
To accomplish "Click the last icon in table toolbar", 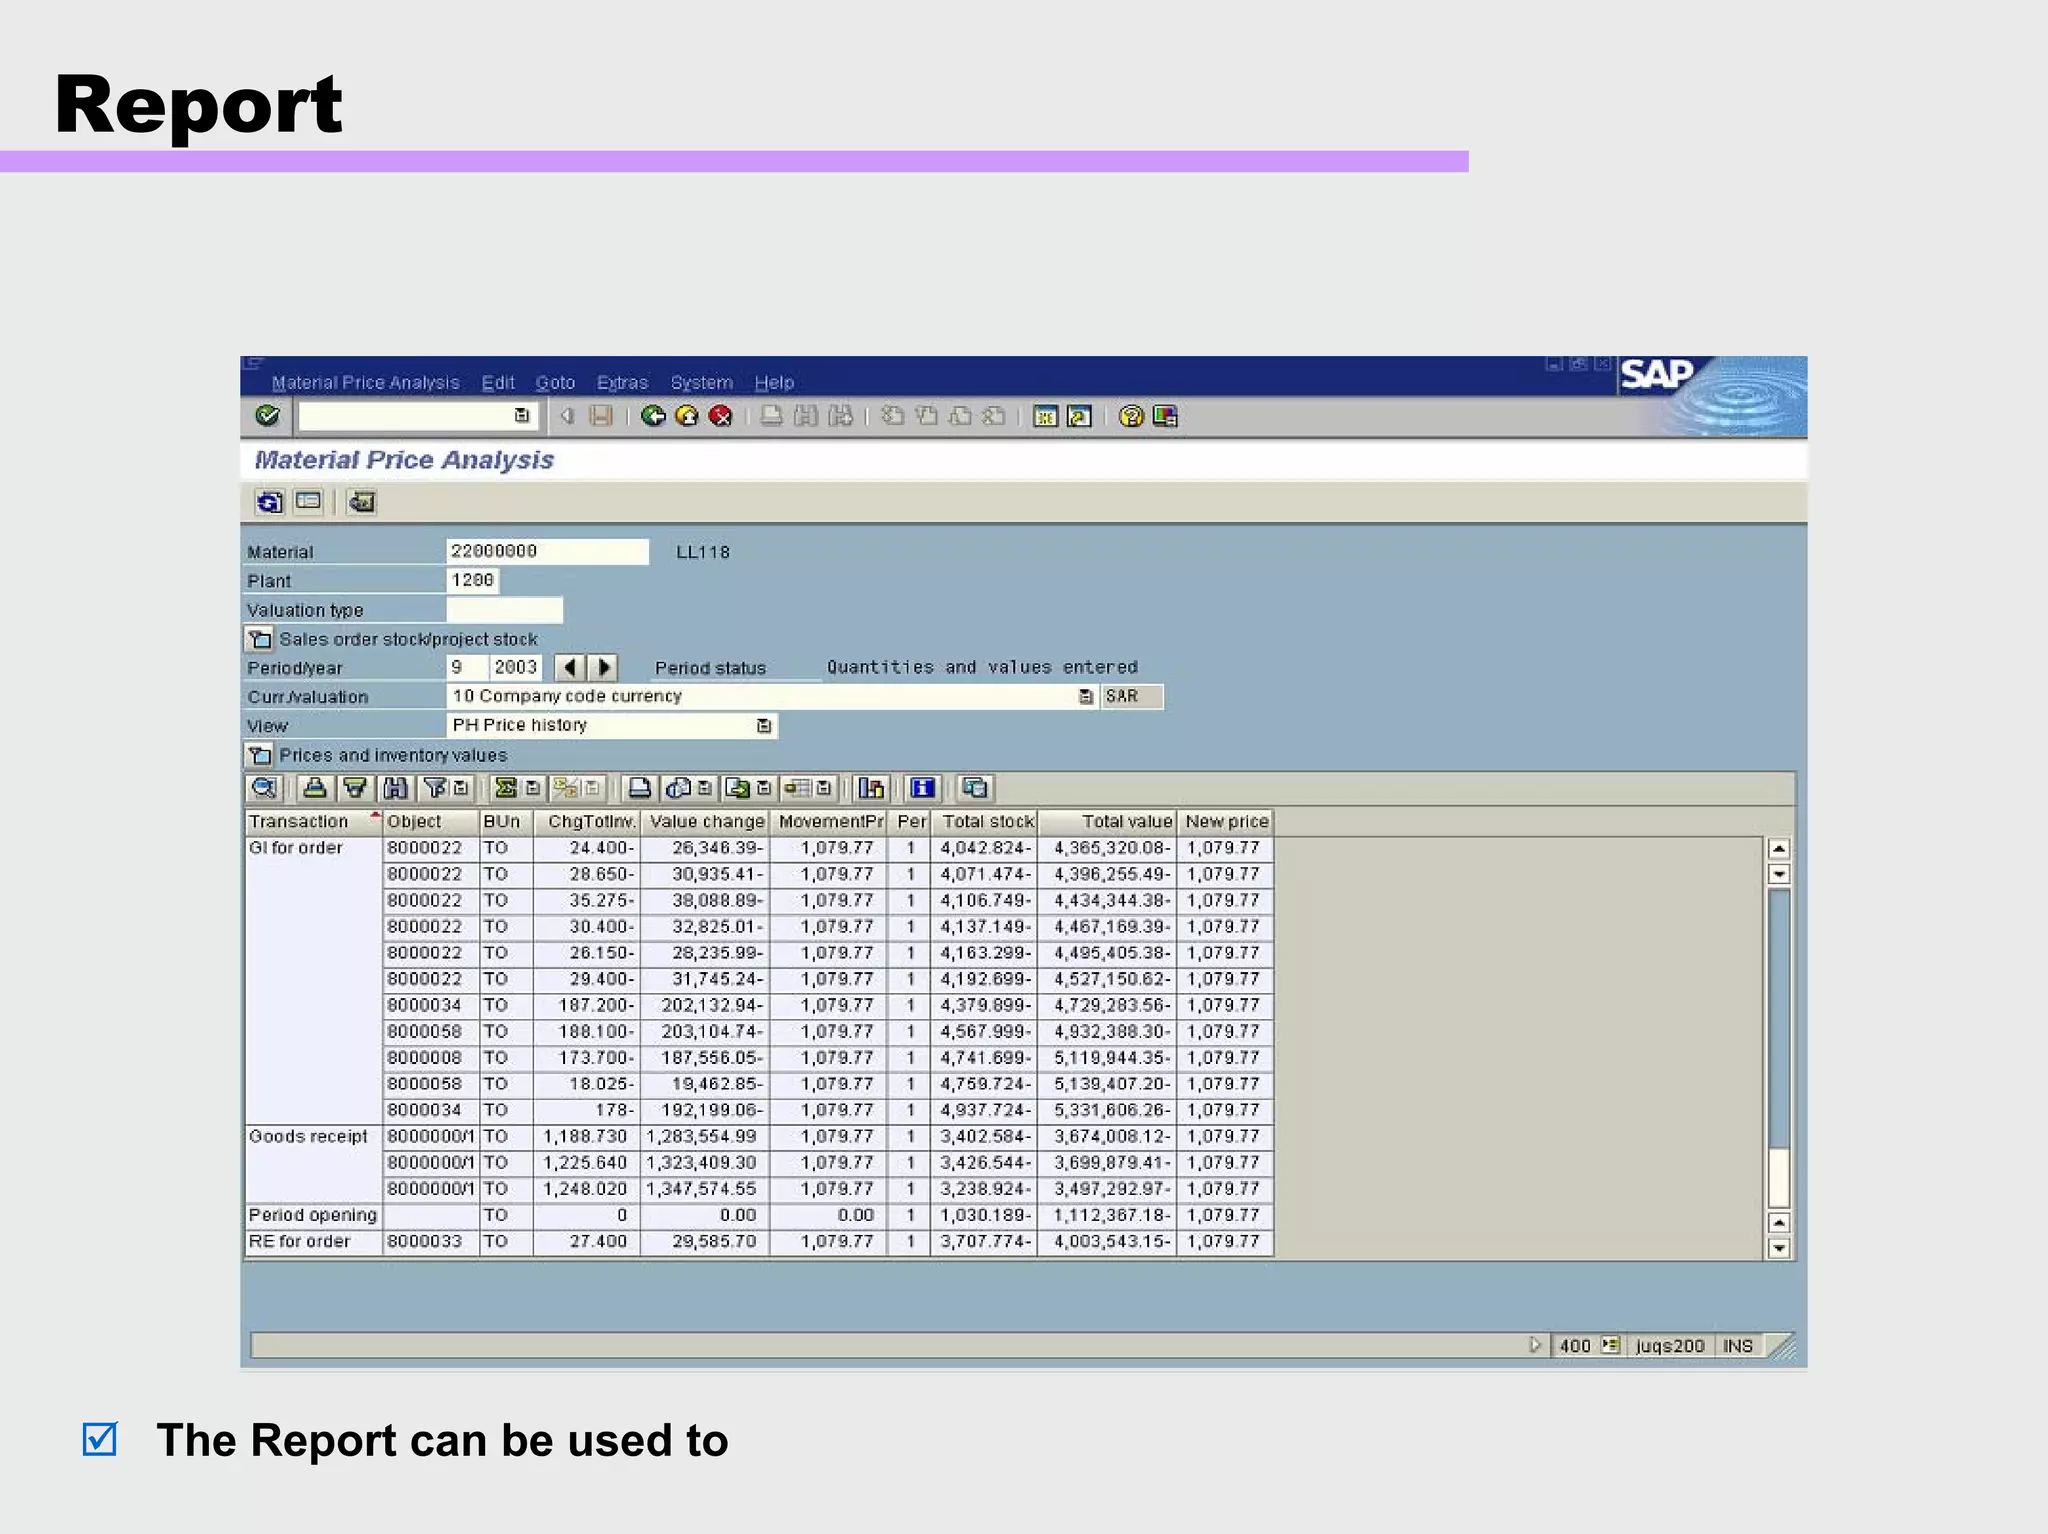I will pyautogui.click(x=974, y=788).
